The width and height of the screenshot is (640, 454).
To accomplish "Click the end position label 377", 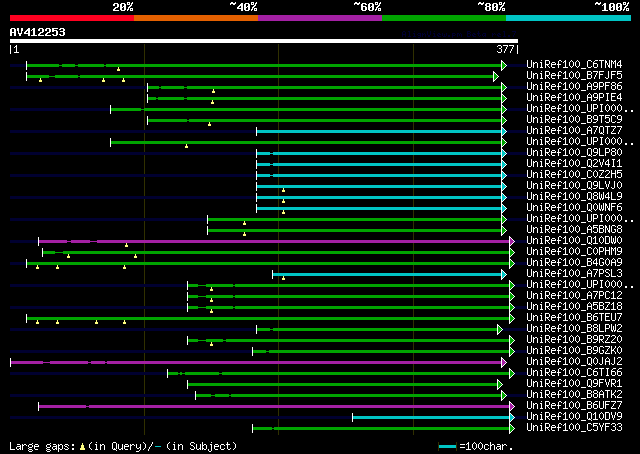I will [505, 49].
